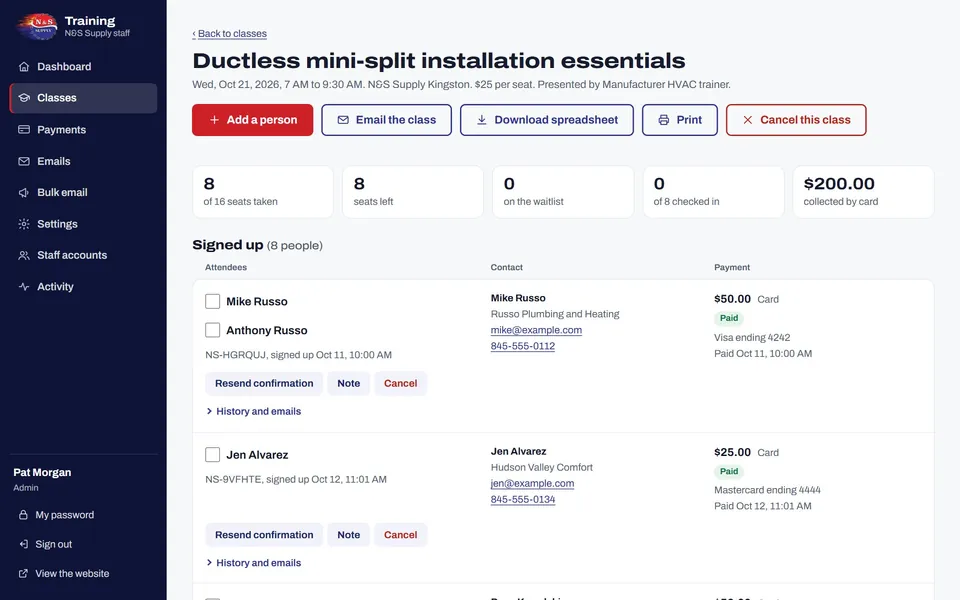
Task: Open Staff accounts in the sidebar
Action: coord(83,255)
